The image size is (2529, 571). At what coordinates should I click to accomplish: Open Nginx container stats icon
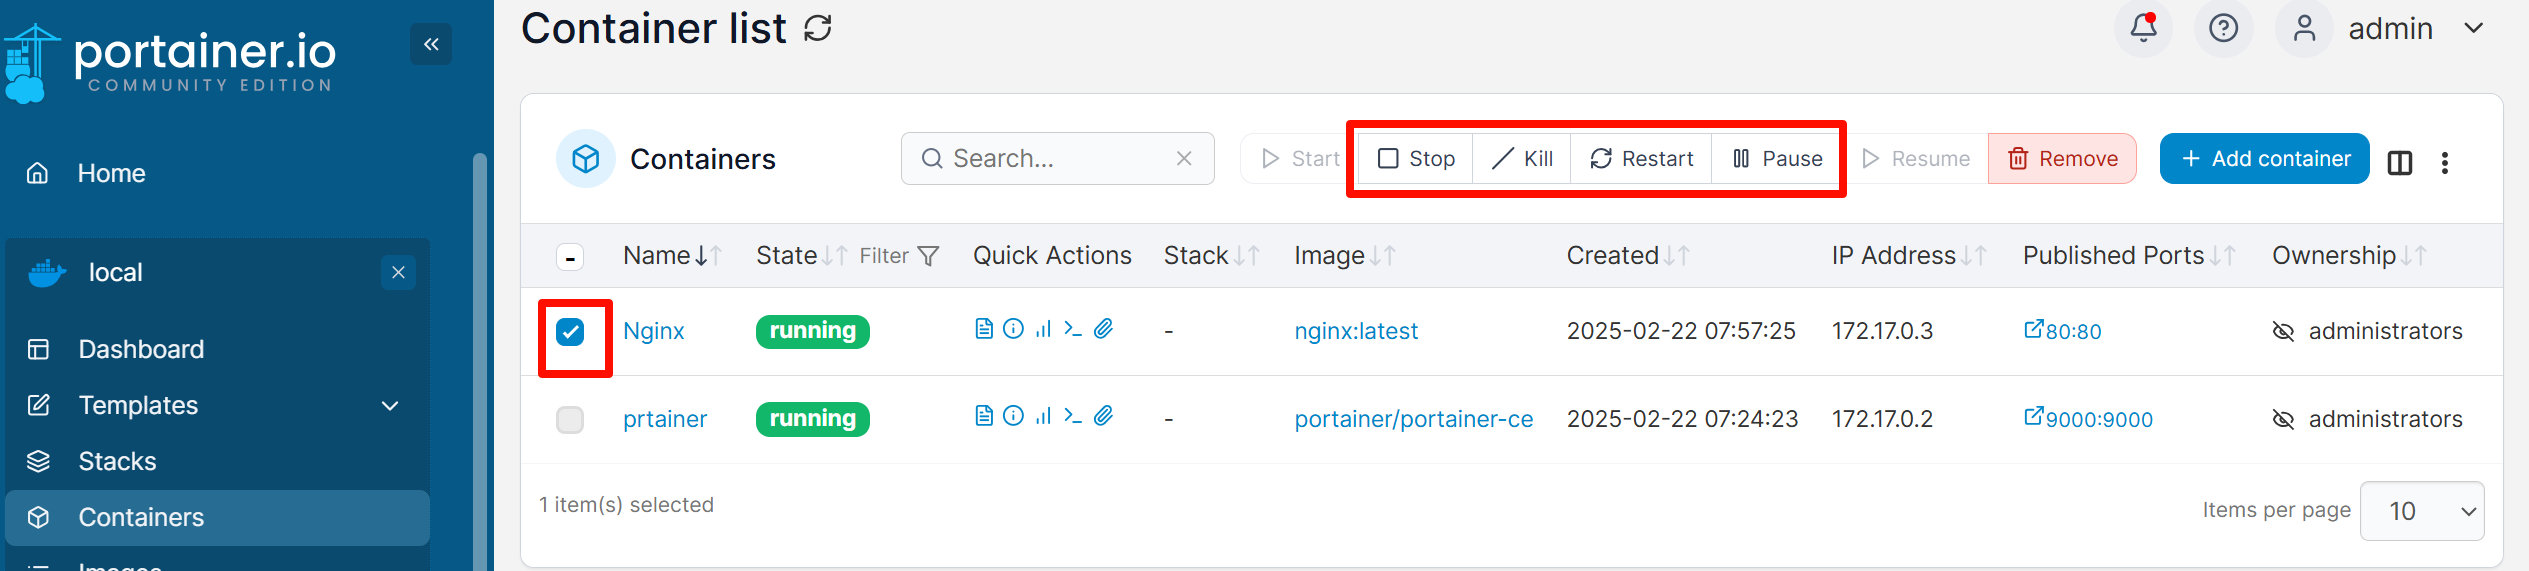(1043, 329)
